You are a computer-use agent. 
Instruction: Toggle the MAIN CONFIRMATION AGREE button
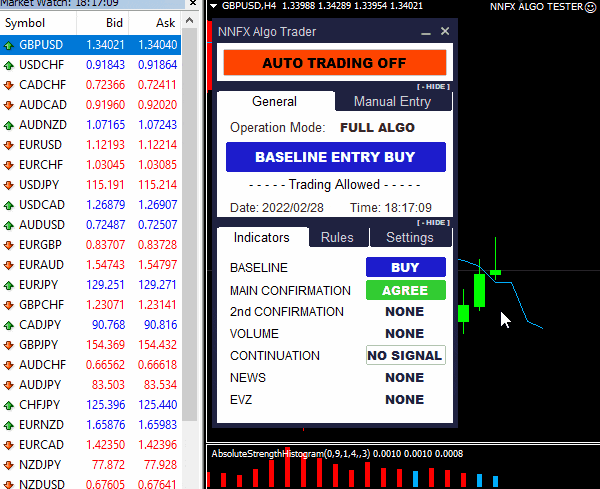click(x=406, y=290)
